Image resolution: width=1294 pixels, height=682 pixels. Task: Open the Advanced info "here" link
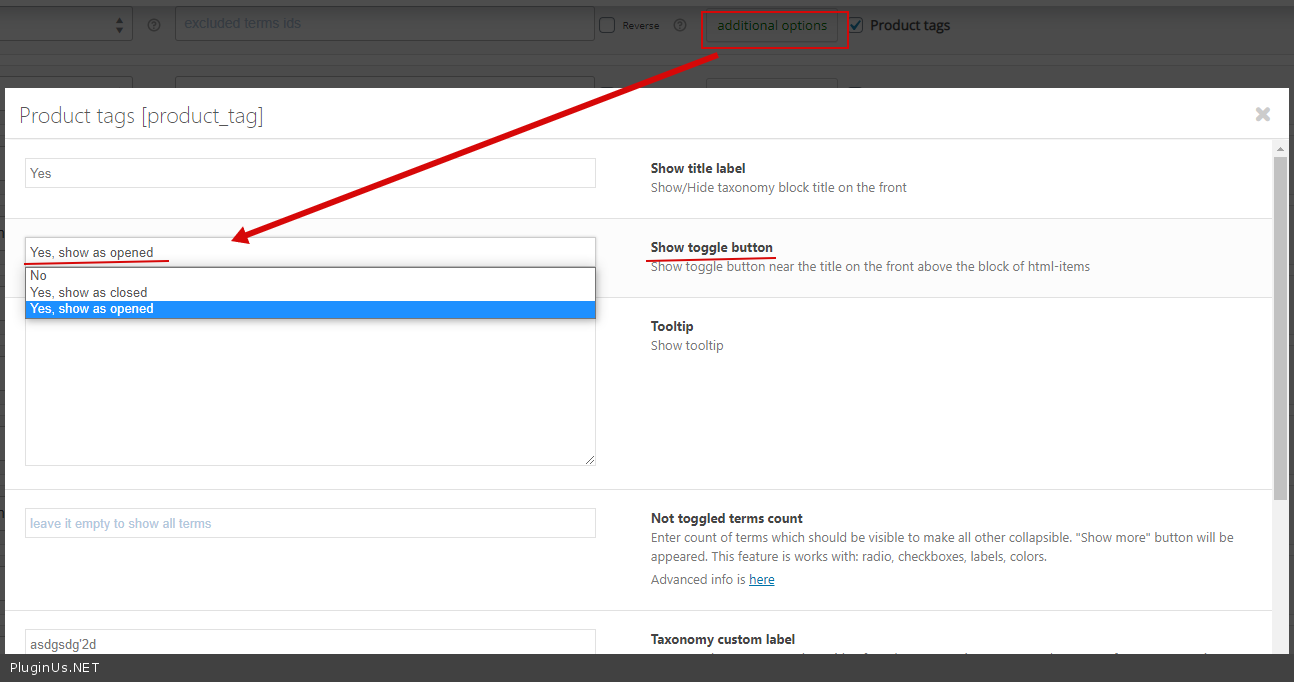pos(761,580)
